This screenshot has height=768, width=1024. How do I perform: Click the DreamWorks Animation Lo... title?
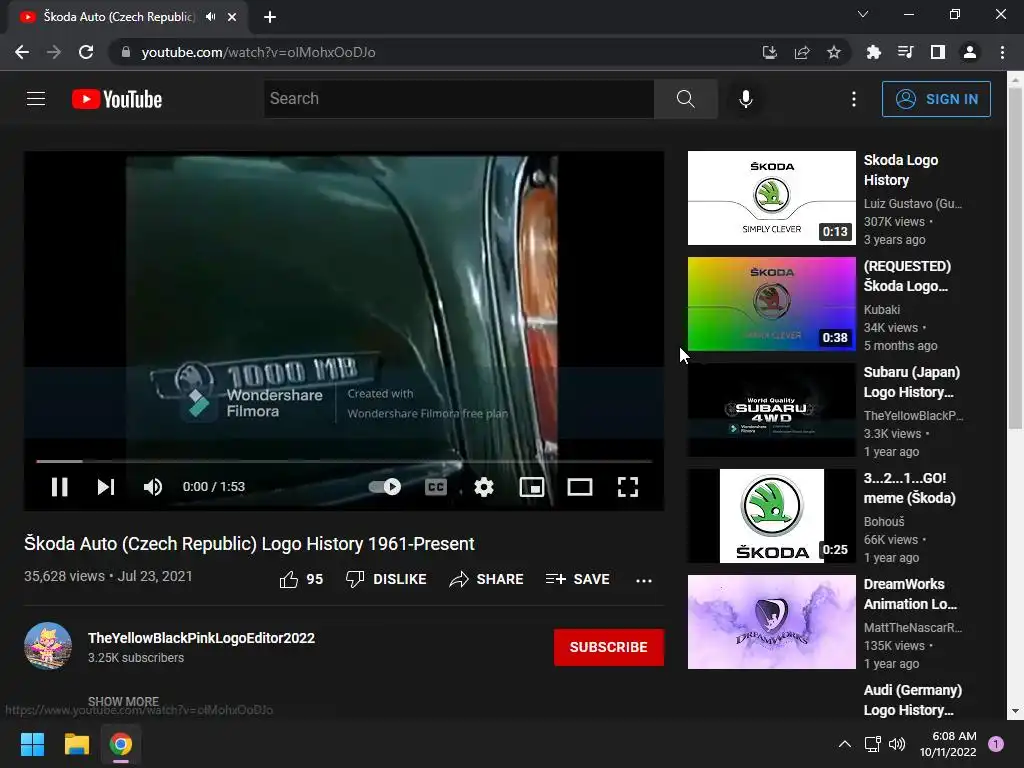(910, 594)
